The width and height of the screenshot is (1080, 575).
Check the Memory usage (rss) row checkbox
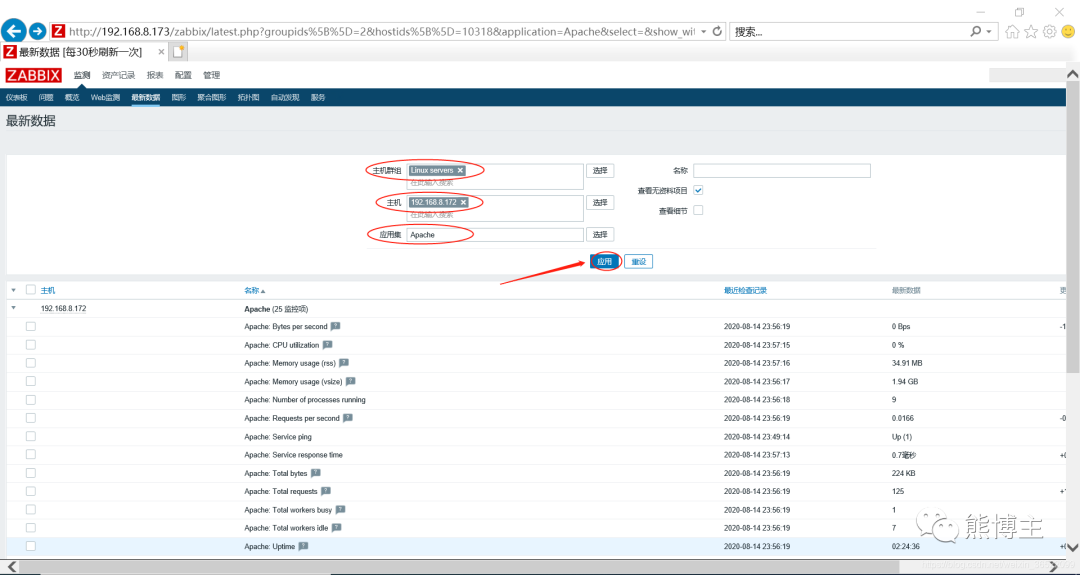30,363
